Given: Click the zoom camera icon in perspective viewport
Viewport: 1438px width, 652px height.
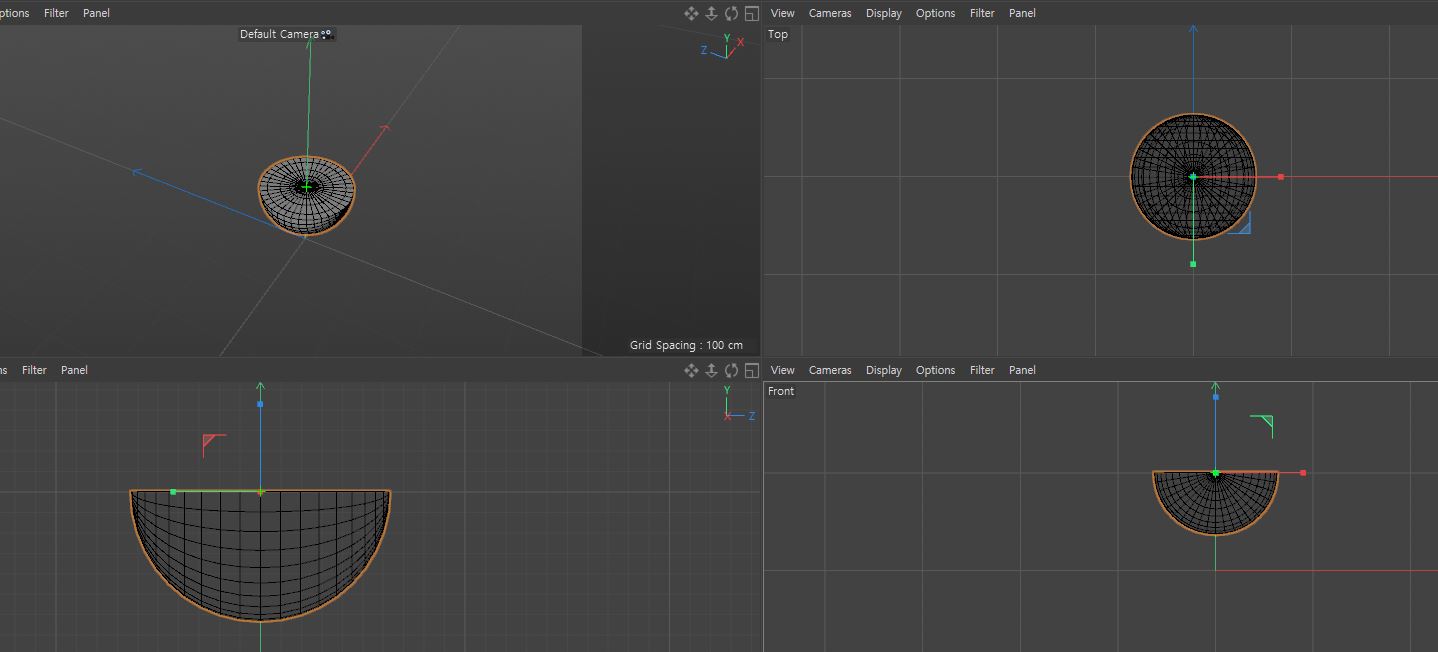Looking at the screenshot, I should click(x=711, y=13).
